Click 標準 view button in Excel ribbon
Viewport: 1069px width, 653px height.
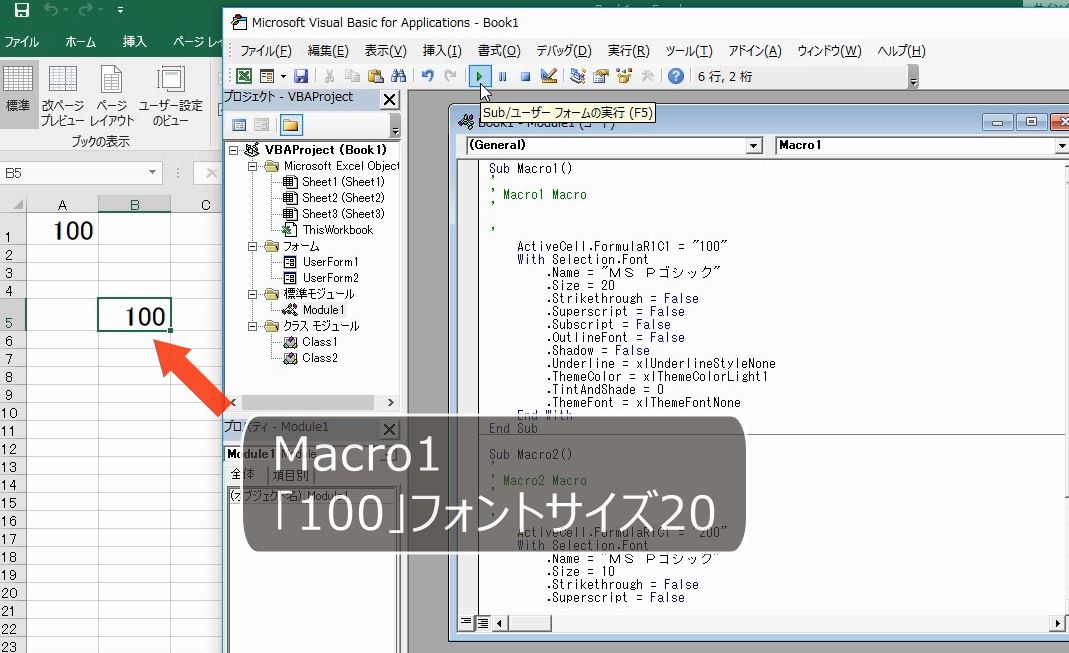pos(18,95)
